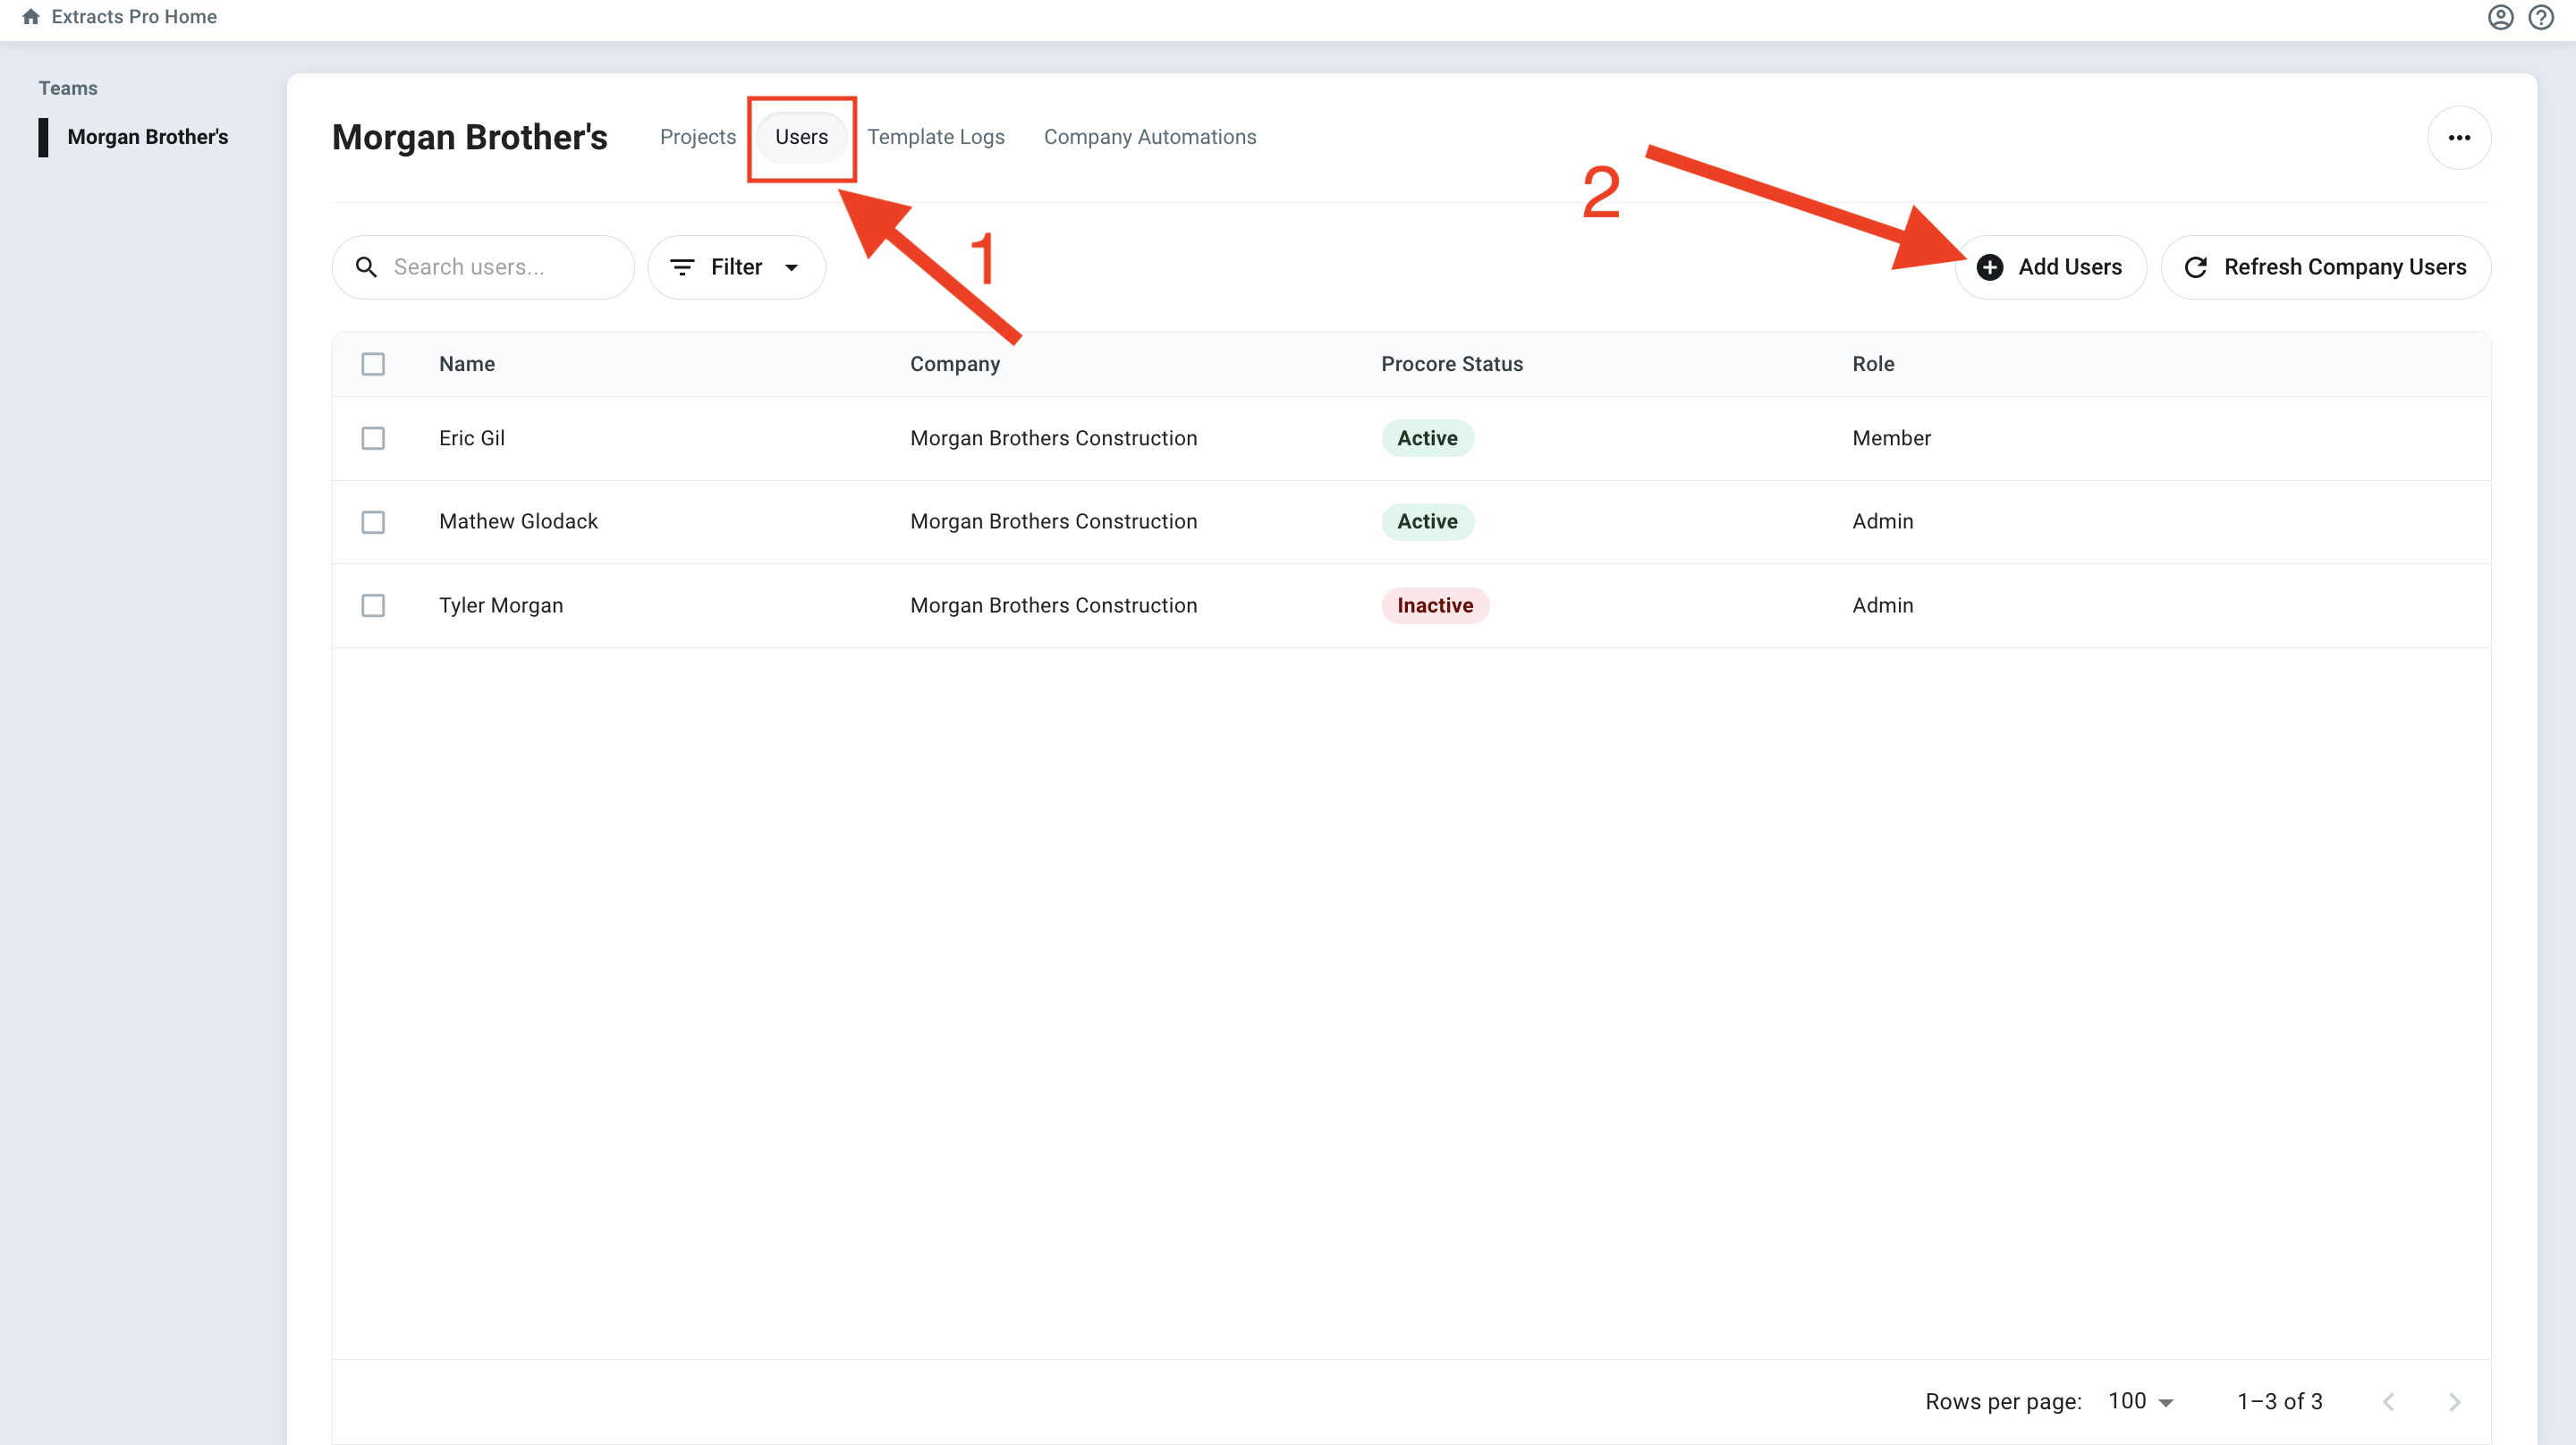Click the Refresh Company Users button
This screenshot has width=2576, height=1445.
coord(2324,267)
